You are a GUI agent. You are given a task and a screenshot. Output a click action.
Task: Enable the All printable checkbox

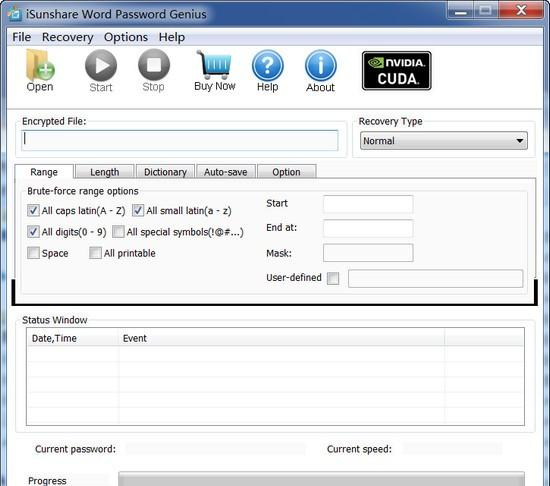coord(95,253)
